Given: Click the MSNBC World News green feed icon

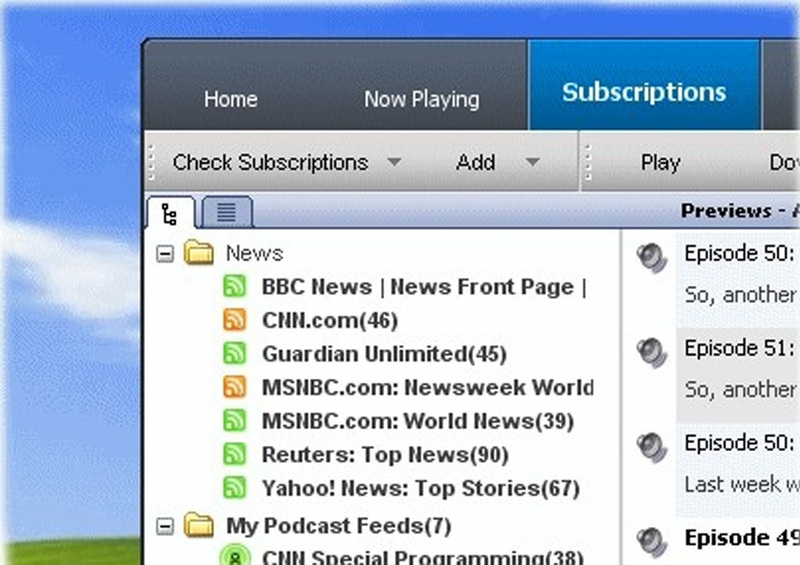Looking at the screenshot, I should [235, 421].
